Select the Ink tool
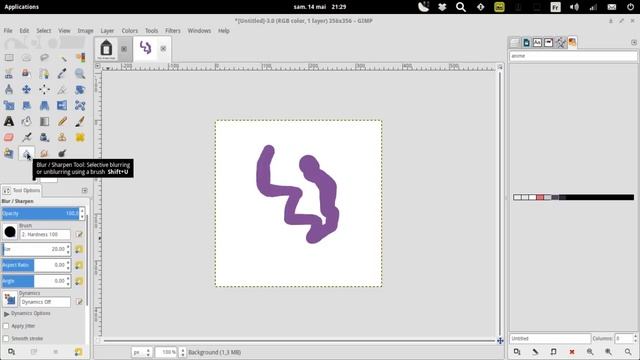 44,138
